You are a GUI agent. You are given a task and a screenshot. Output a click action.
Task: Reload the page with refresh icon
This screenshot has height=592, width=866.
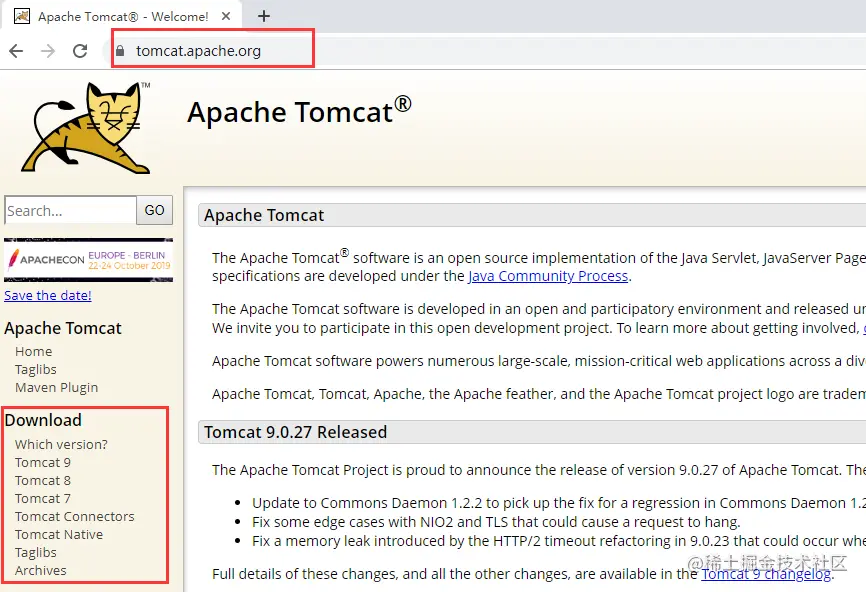[x=80, y=47]
